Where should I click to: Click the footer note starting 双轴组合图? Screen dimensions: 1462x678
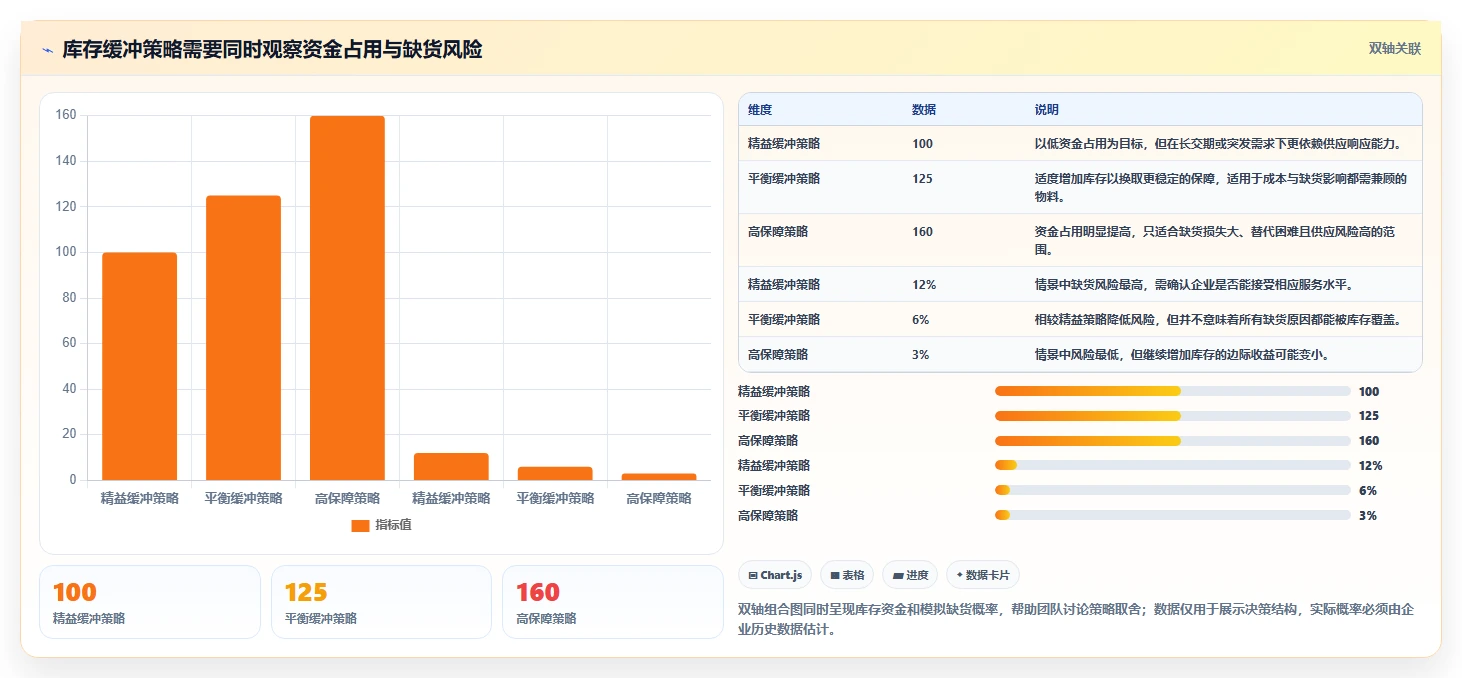tap(1076, 619)
